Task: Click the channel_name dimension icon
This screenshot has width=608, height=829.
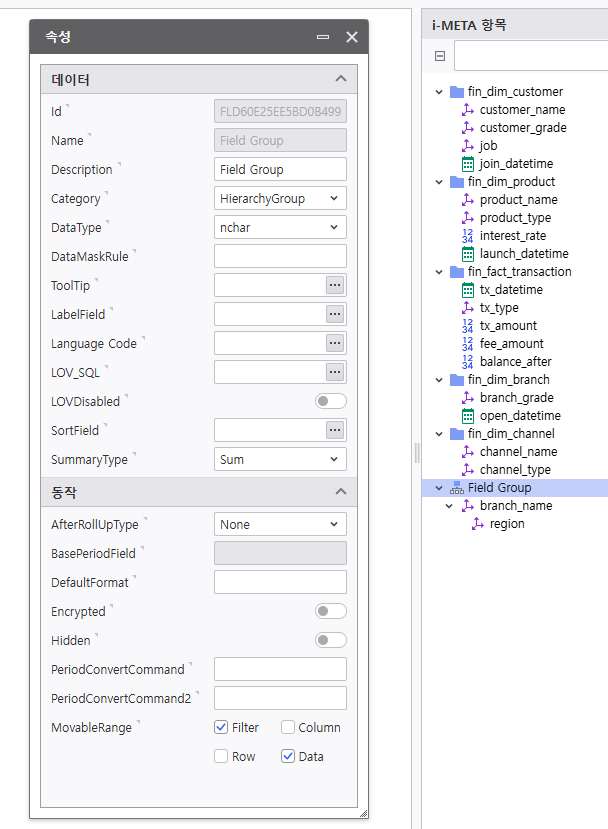Action: 468,452
